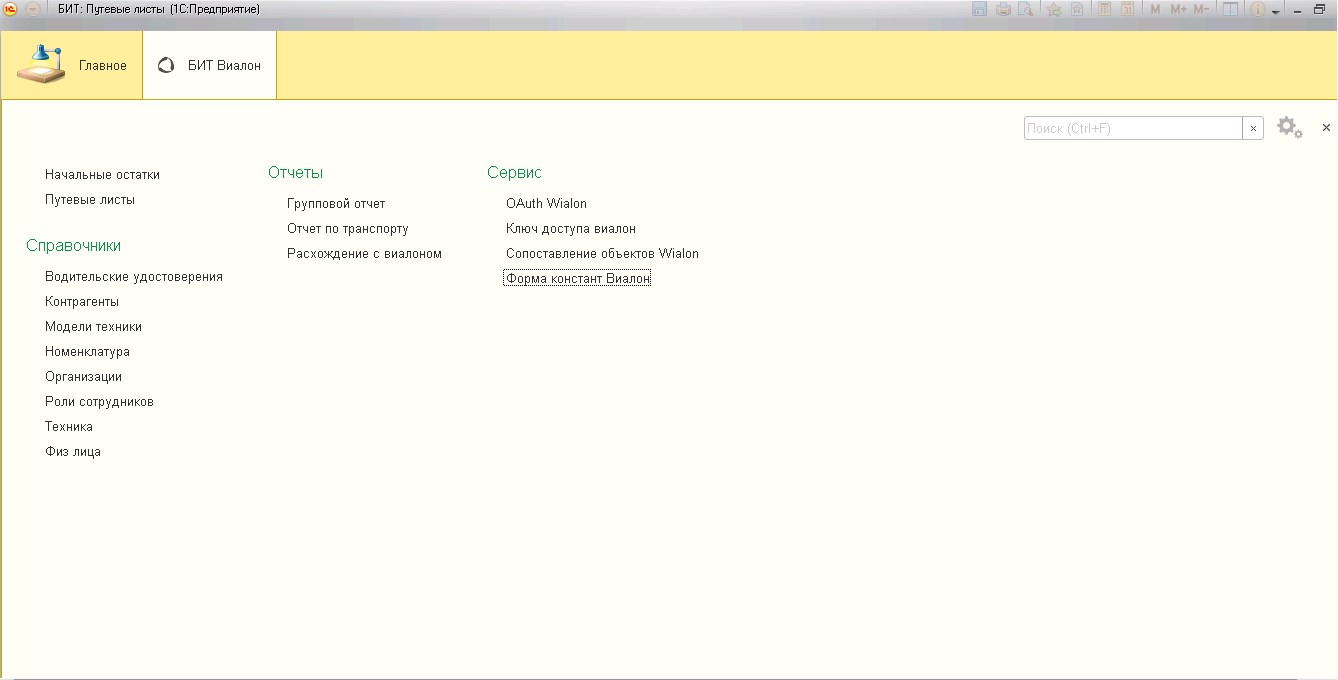
Task: Clear the search field with x button
Action: (1253, 129)
